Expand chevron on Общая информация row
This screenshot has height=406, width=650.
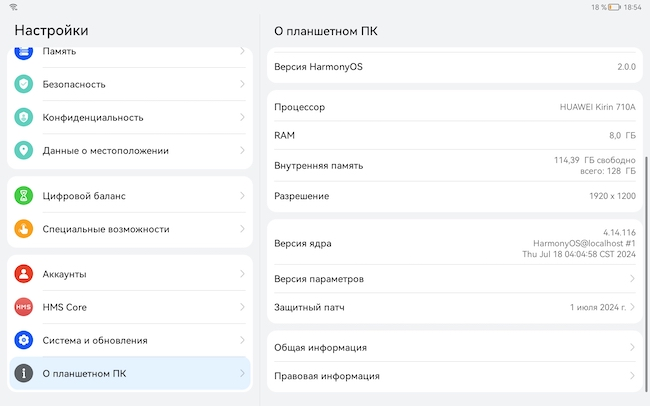tap(632, 348)
